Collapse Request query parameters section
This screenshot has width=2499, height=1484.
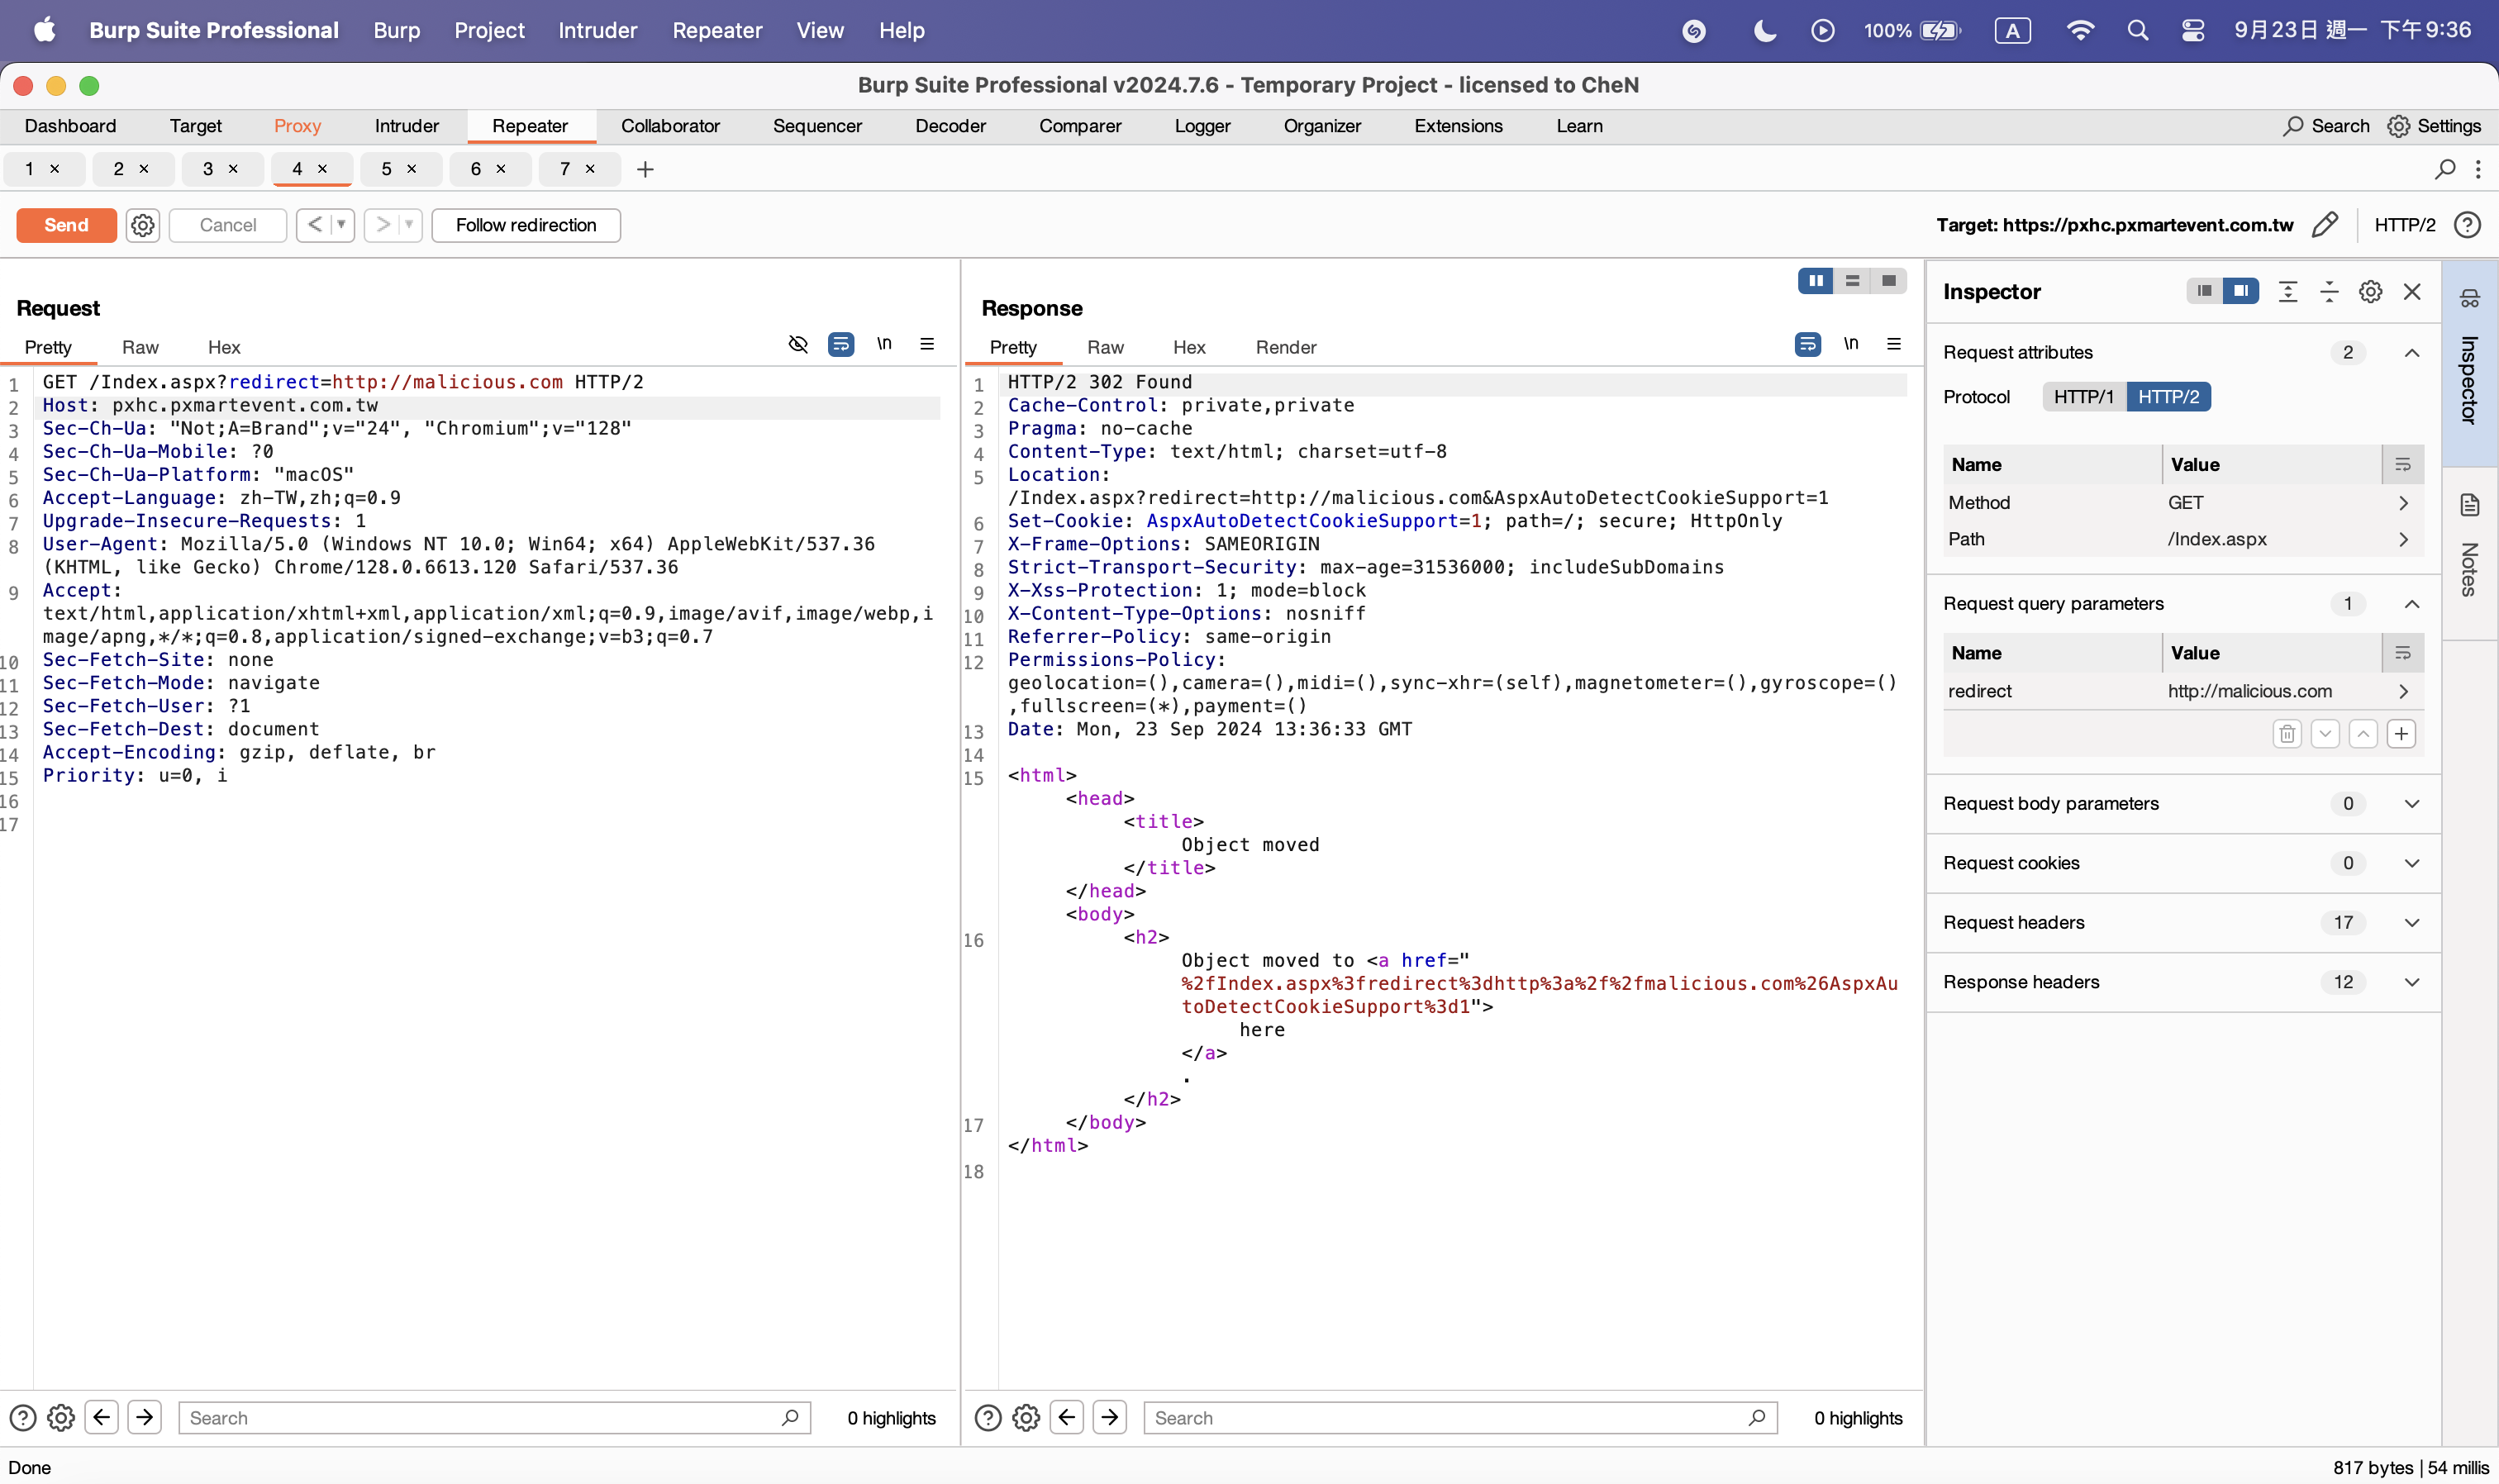click(x=2412, y=604)
